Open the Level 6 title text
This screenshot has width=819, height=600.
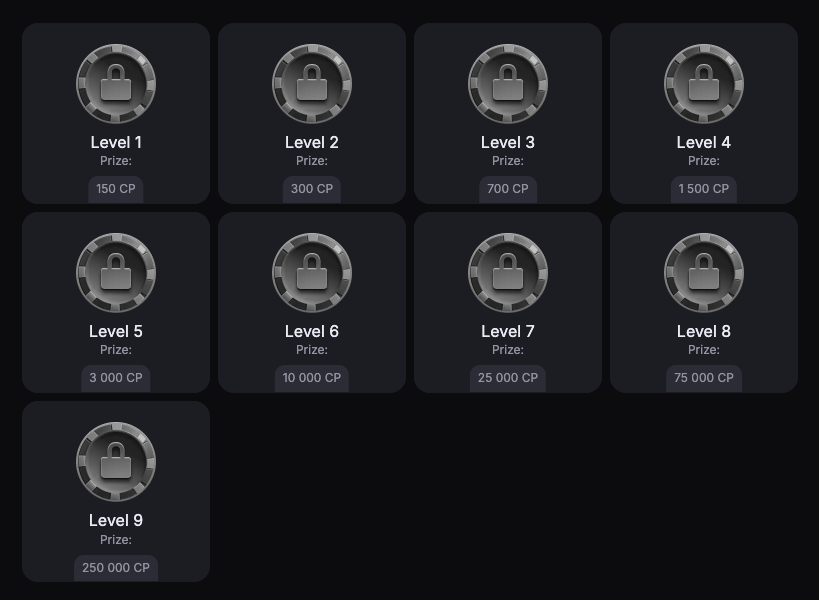pyautogui.click(x=312, y=331)
